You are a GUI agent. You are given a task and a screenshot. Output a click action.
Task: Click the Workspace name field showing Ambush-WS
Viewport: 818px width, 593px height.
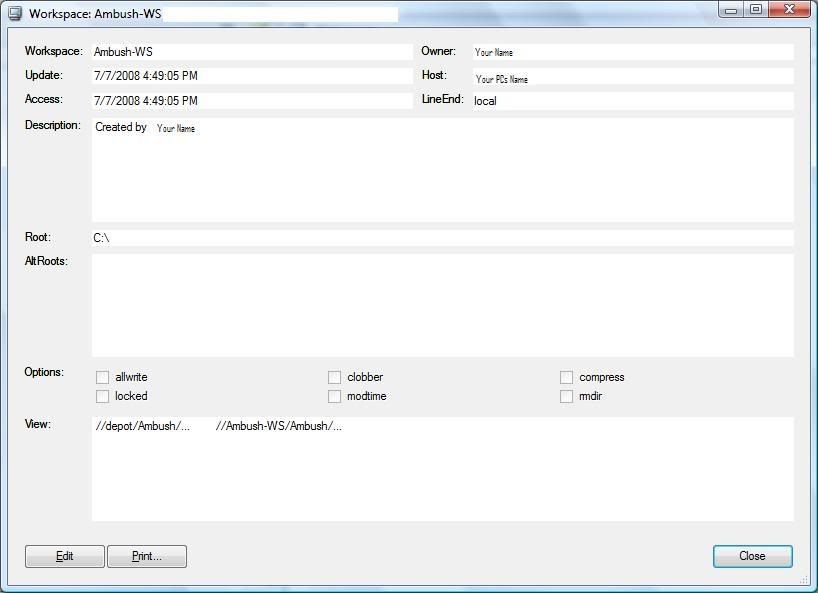click(251, 52)
